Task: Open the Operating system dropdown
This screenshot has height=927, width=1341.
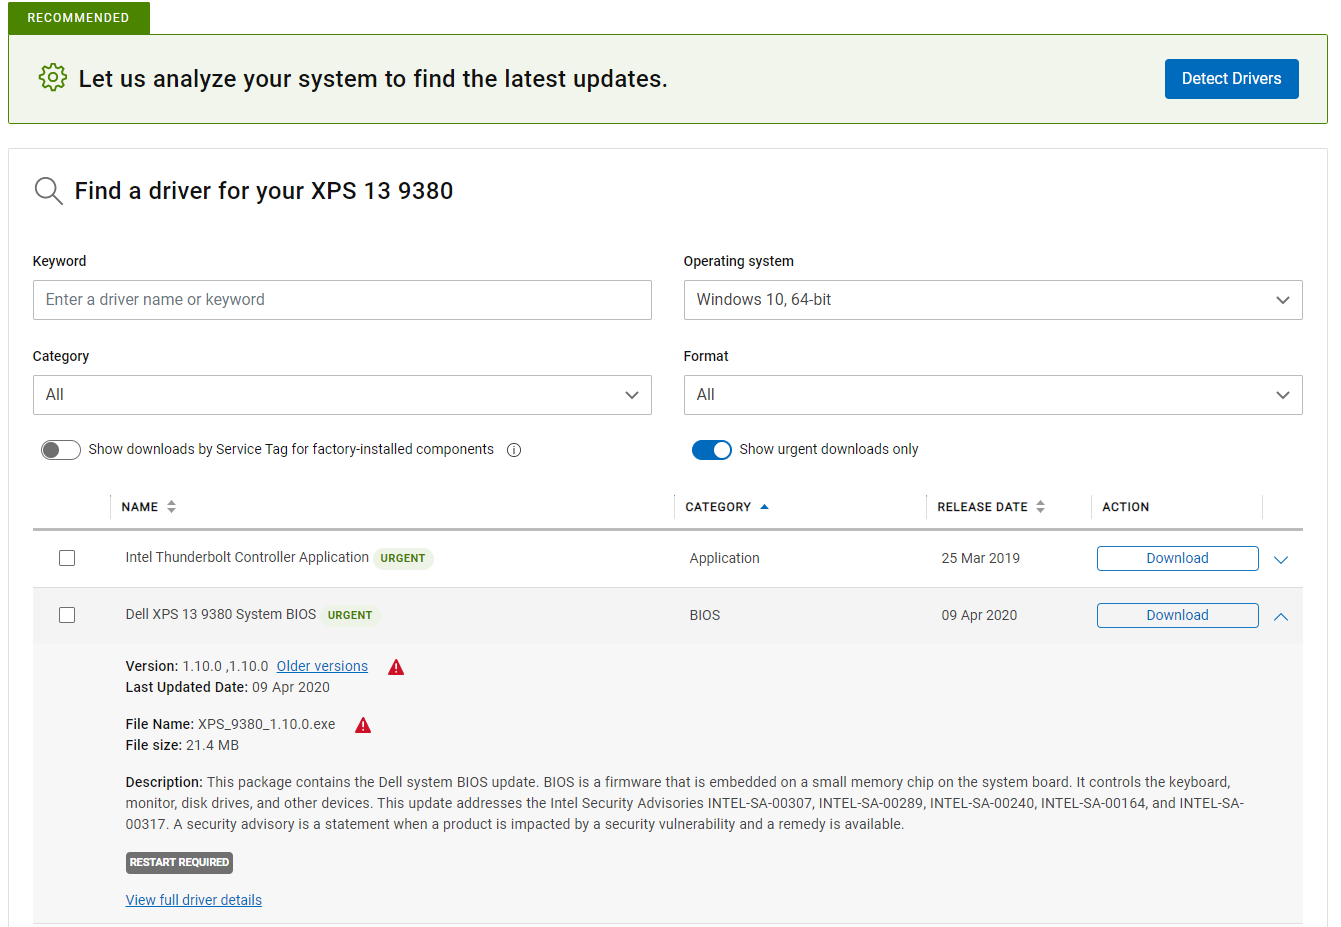Action: tap(992, 300)
